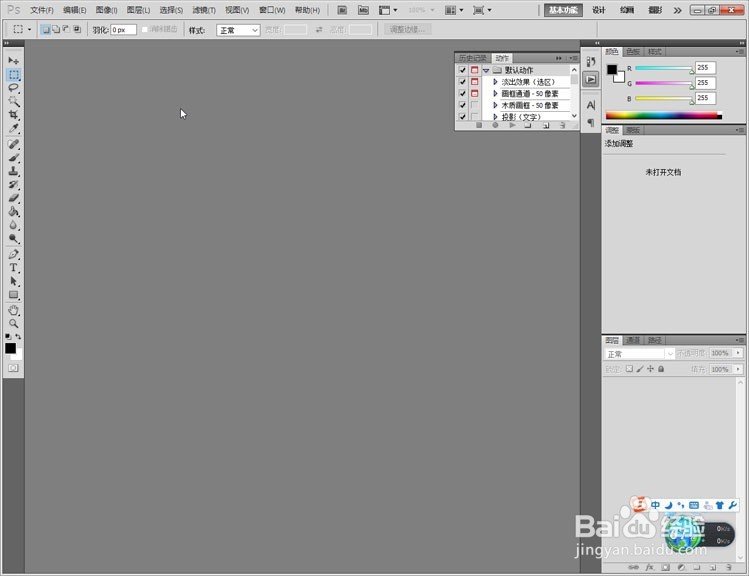Image resolution: width=749 pixels, height=576 pixels.
Task: Open the Paragraph panel icon in dock
Action: pos(591,122)
